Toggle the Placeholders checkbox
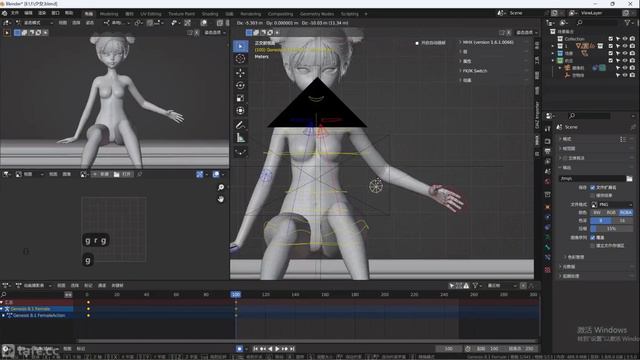Viewport: 640px width, 360px height. pos(593,245)
